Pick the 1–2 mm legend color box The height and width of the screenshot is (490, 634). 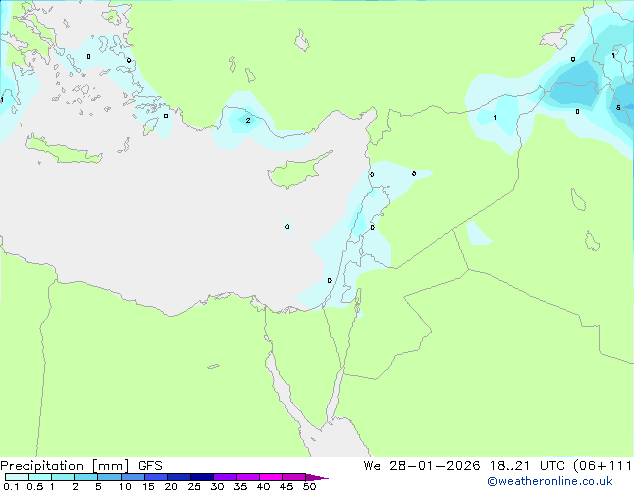63,477
